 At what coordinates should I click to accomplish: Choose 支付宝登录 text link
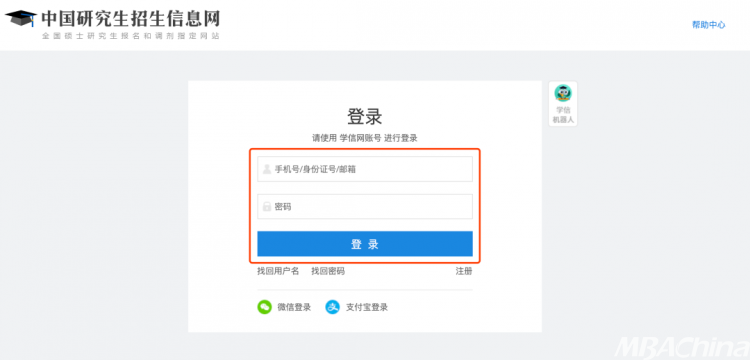(367, 307)
